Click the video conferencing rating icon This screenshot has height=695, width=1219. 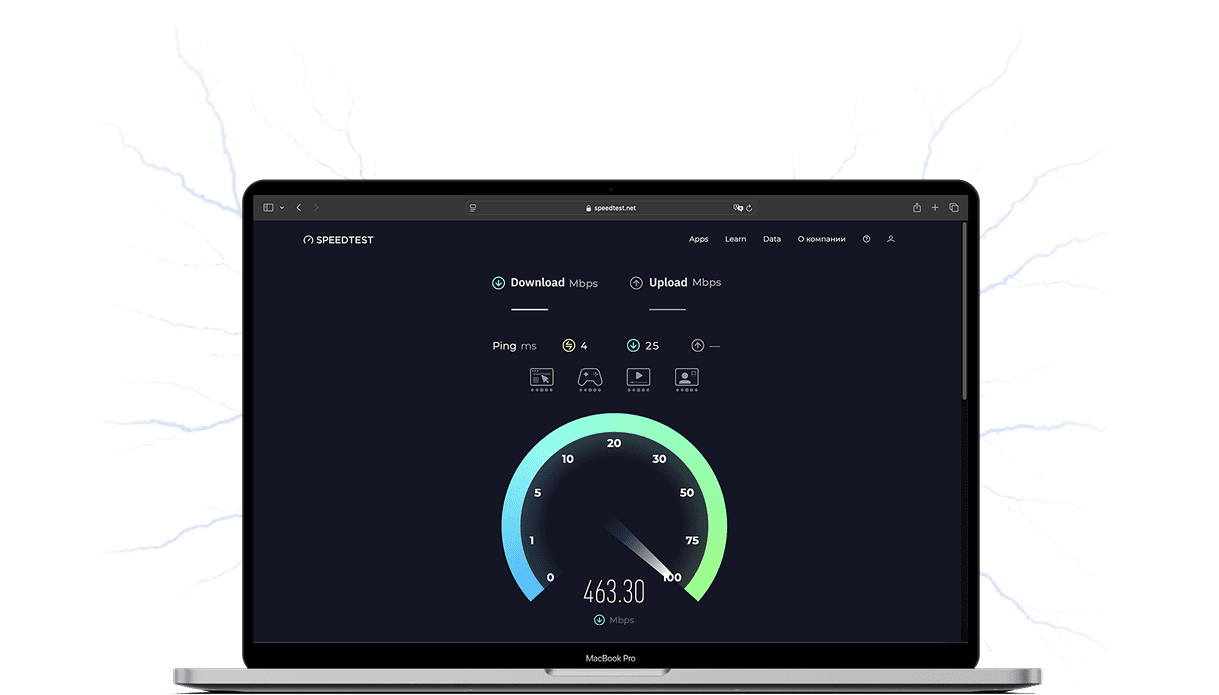[x=686, y=377]
